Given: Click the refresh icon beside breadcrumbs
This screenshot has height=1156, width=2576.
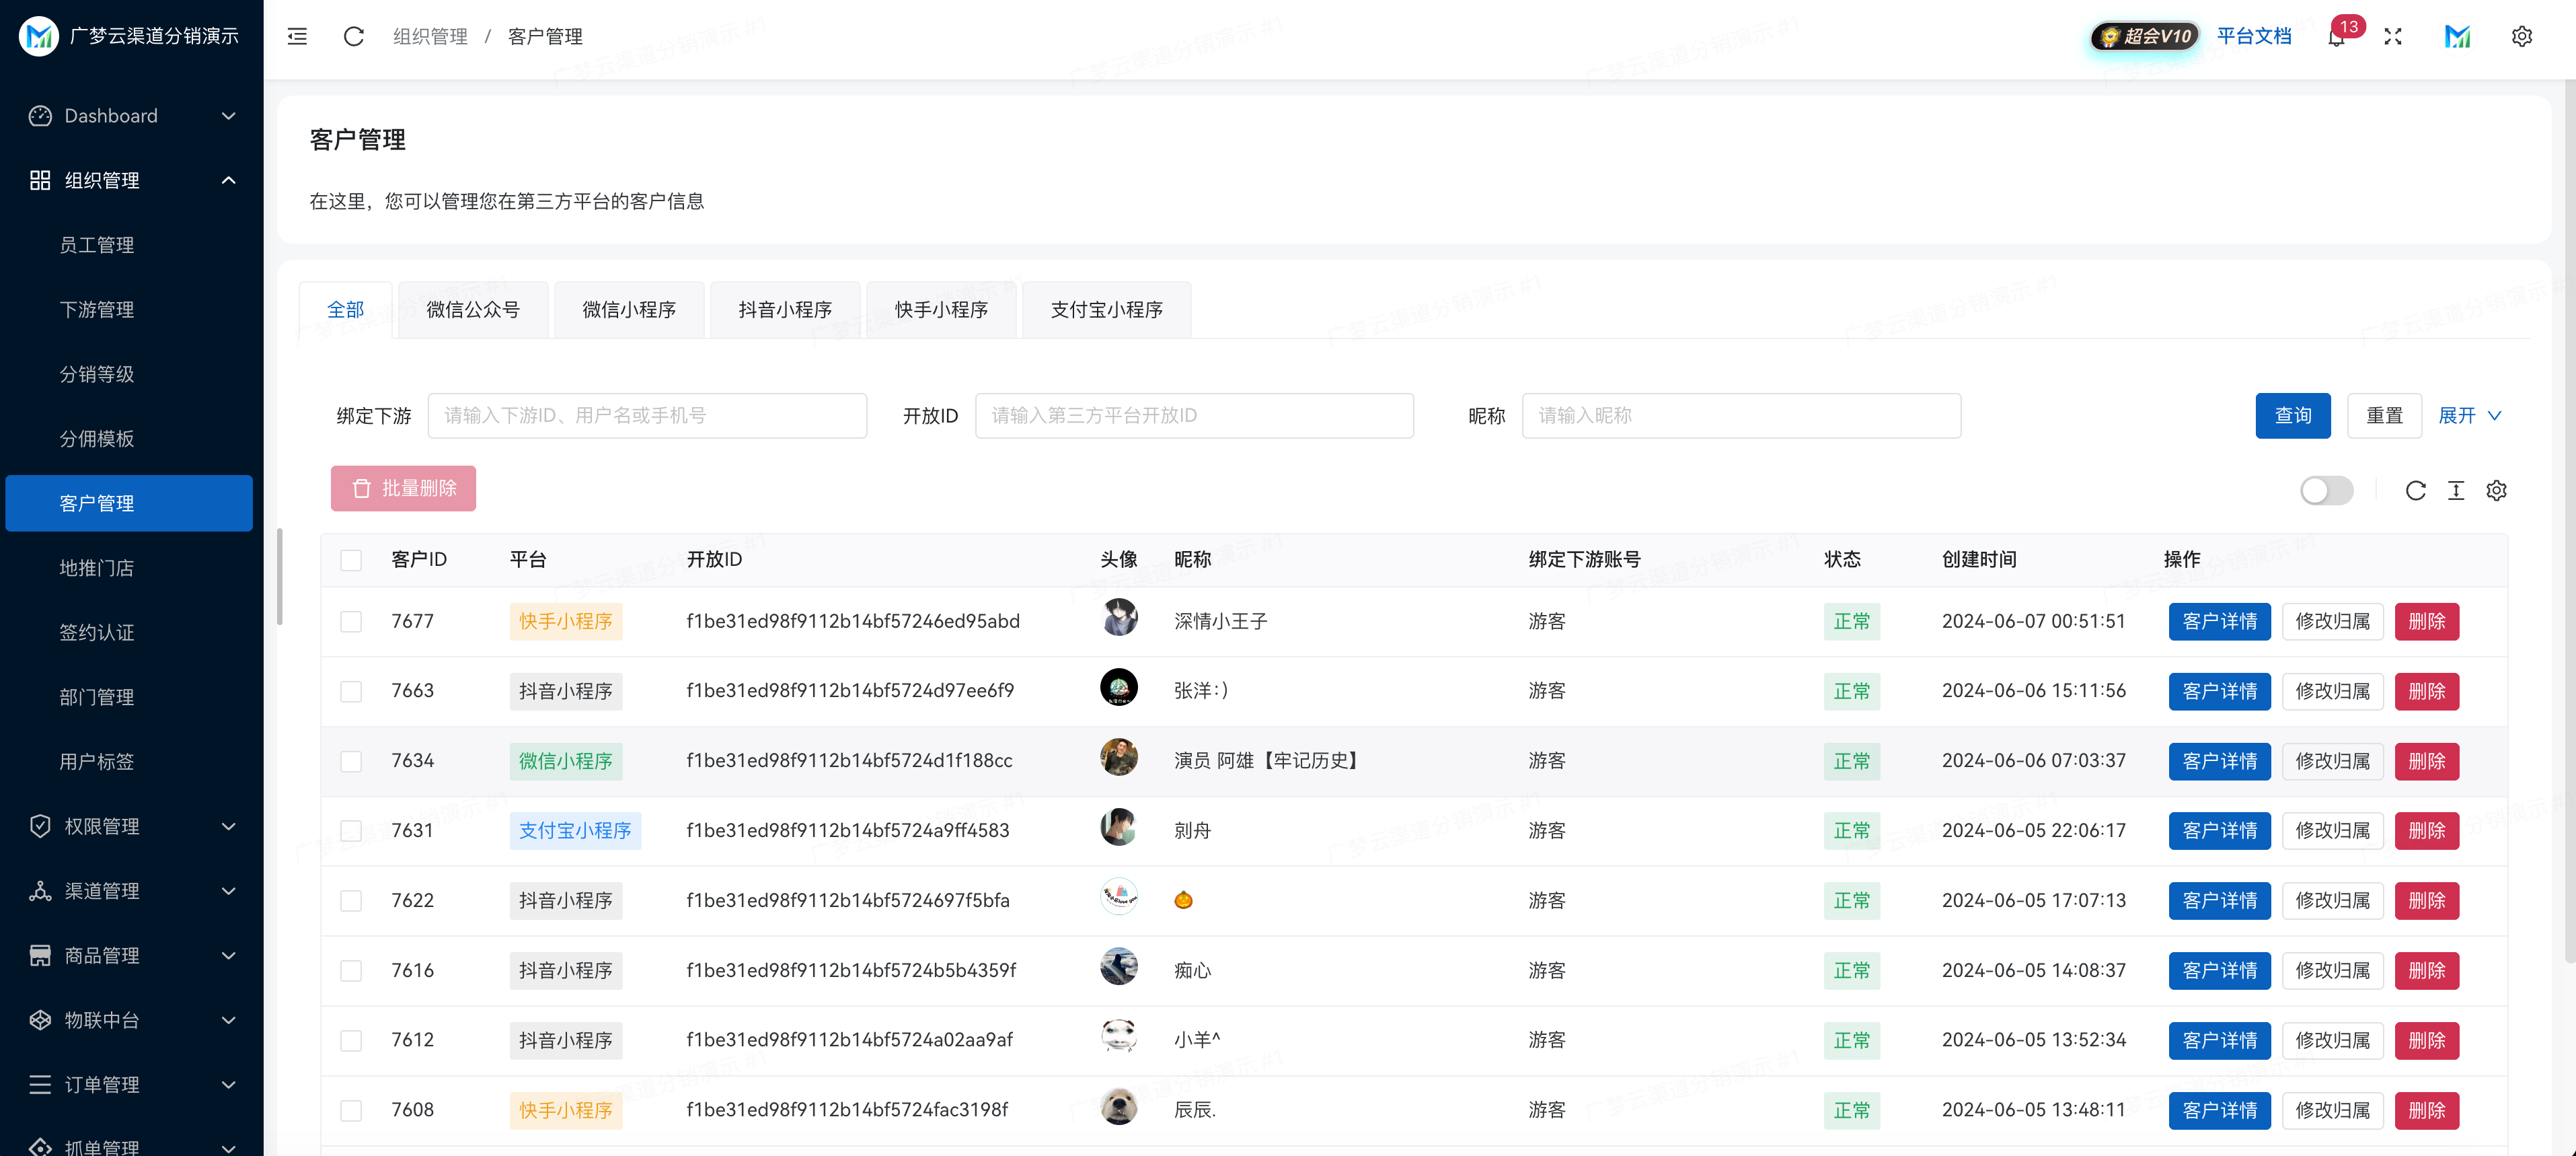Looking at the screenshot, I should click(353, 36).
